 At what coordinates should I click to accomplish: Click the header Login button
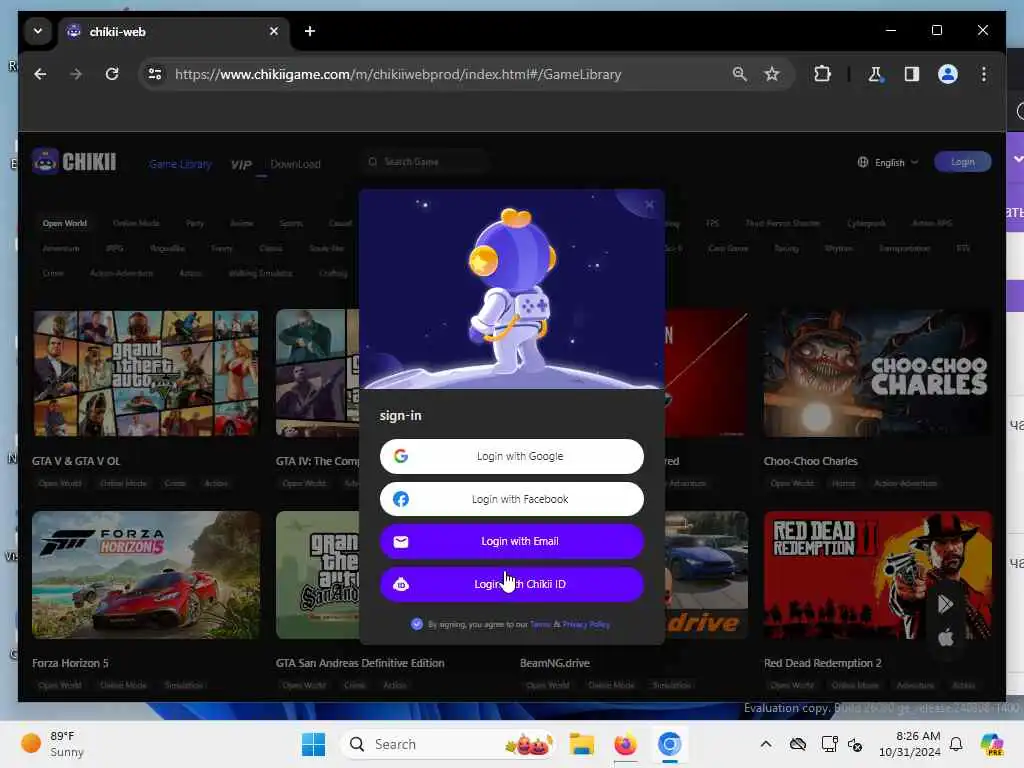point(963,162)
